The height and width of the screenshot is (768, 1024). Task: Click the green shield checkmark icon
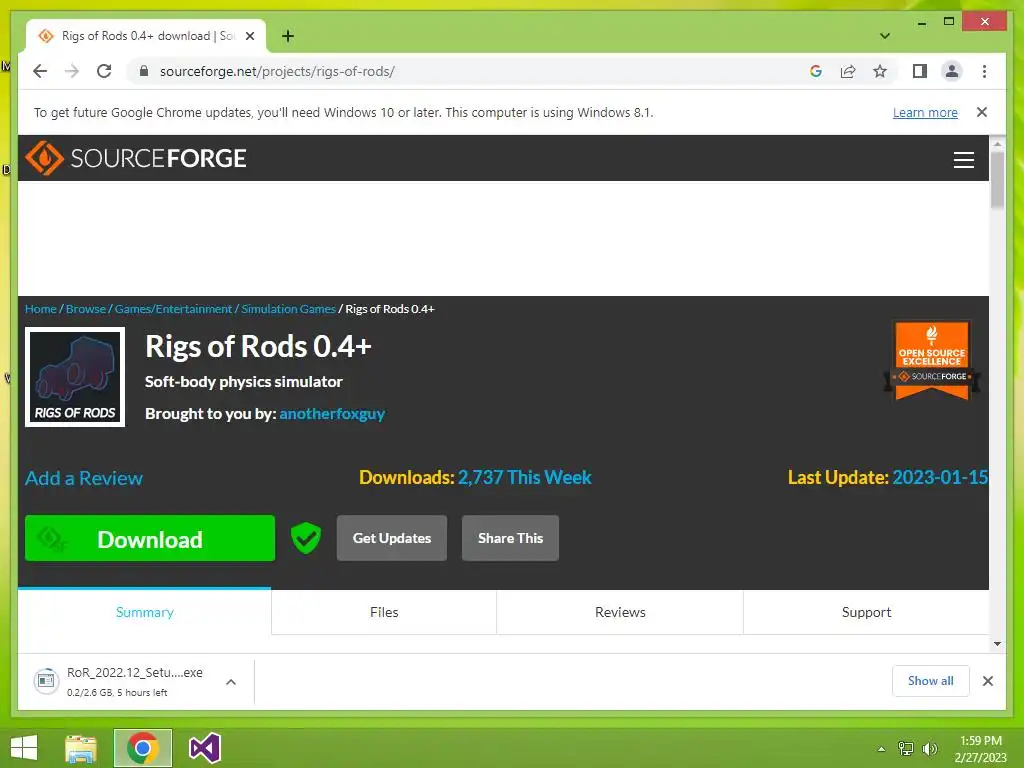point(306,538)
